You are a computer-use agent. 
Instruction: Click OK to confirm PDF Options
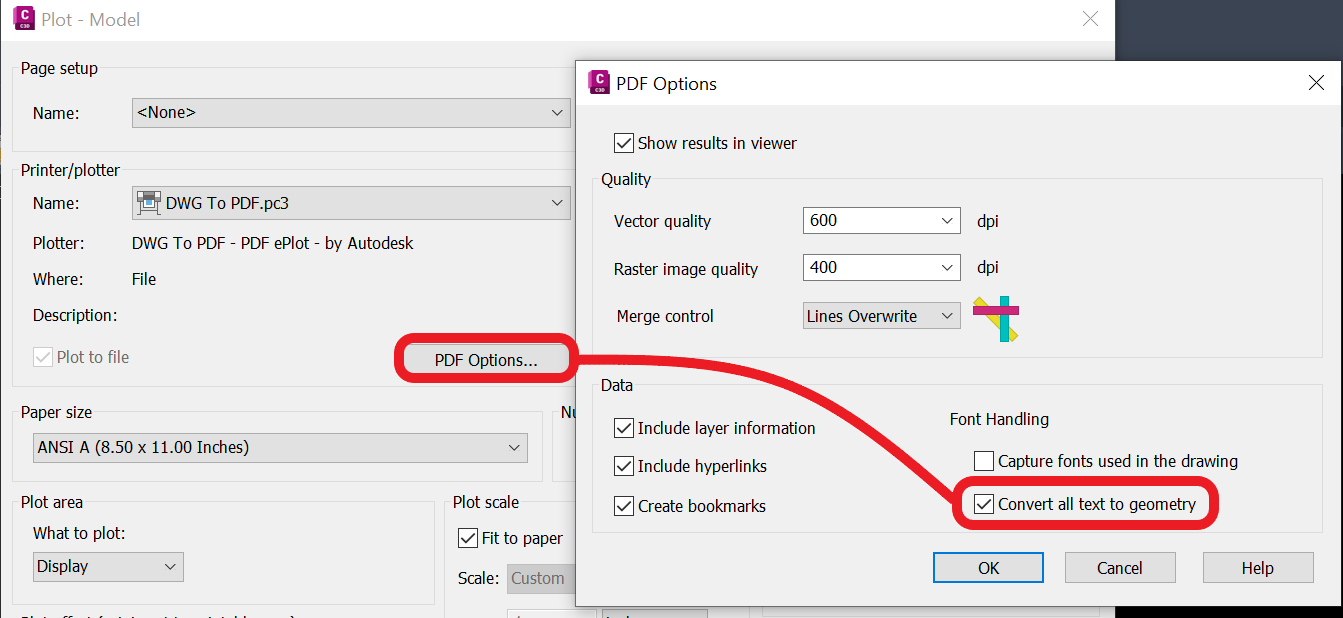(x=988, y=567)
